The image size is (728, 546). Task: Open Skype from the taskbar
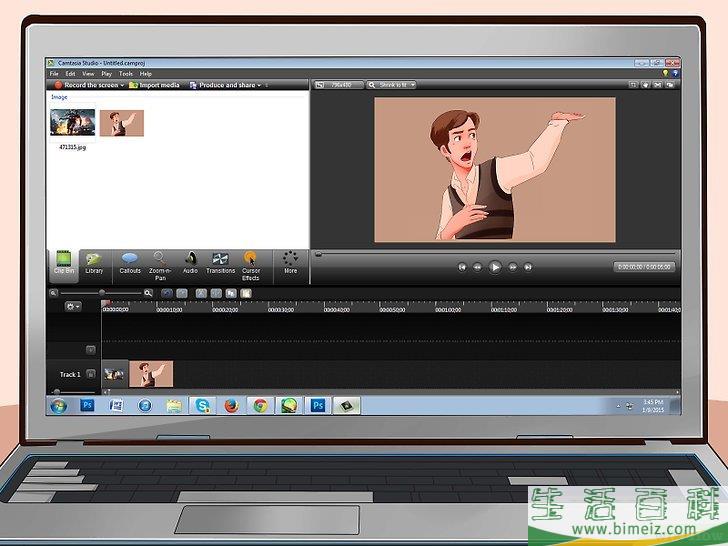(x=202, y=406)
